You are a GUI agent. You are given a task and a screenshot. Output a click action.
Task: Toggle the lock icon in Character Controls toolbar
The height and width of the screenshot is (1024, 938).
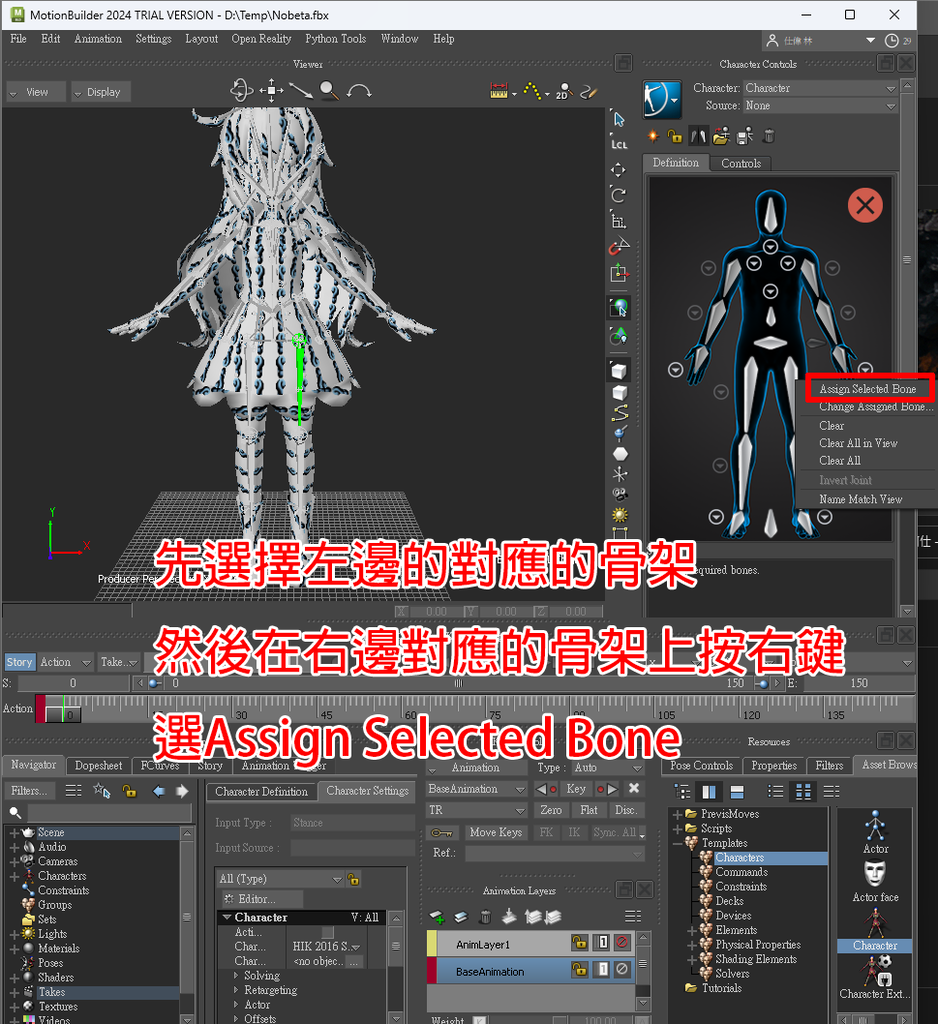pos(675,136)
